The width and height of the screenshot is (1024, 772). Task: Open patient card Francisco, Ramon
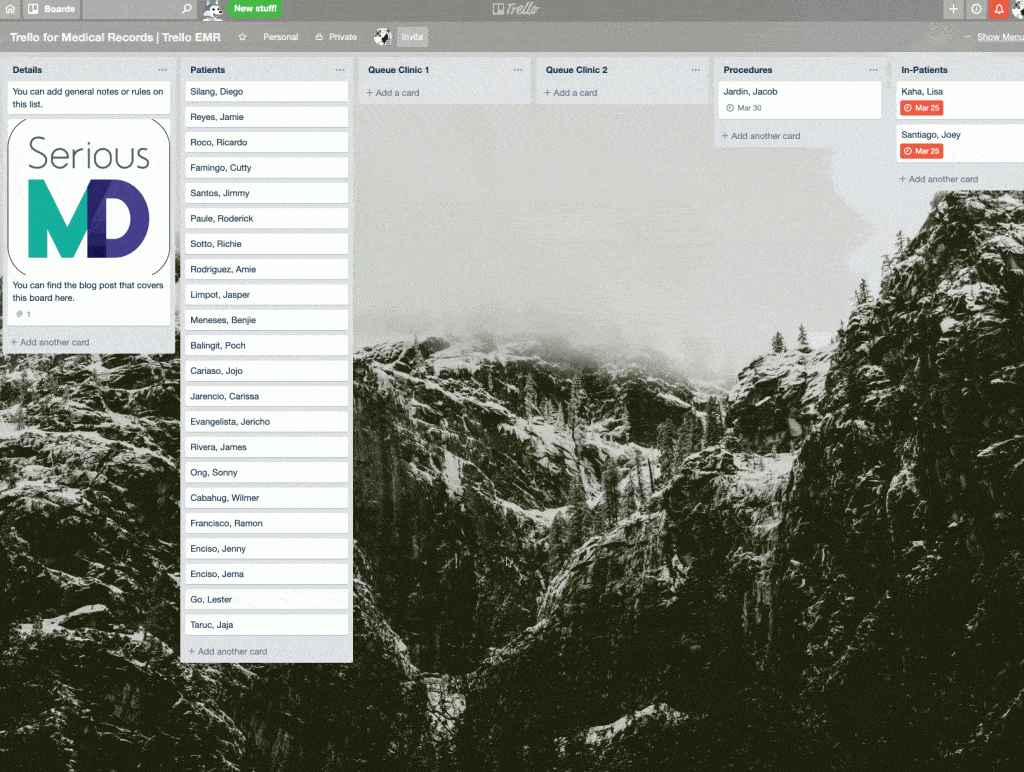pyautogui.click(x=266, y=523)
